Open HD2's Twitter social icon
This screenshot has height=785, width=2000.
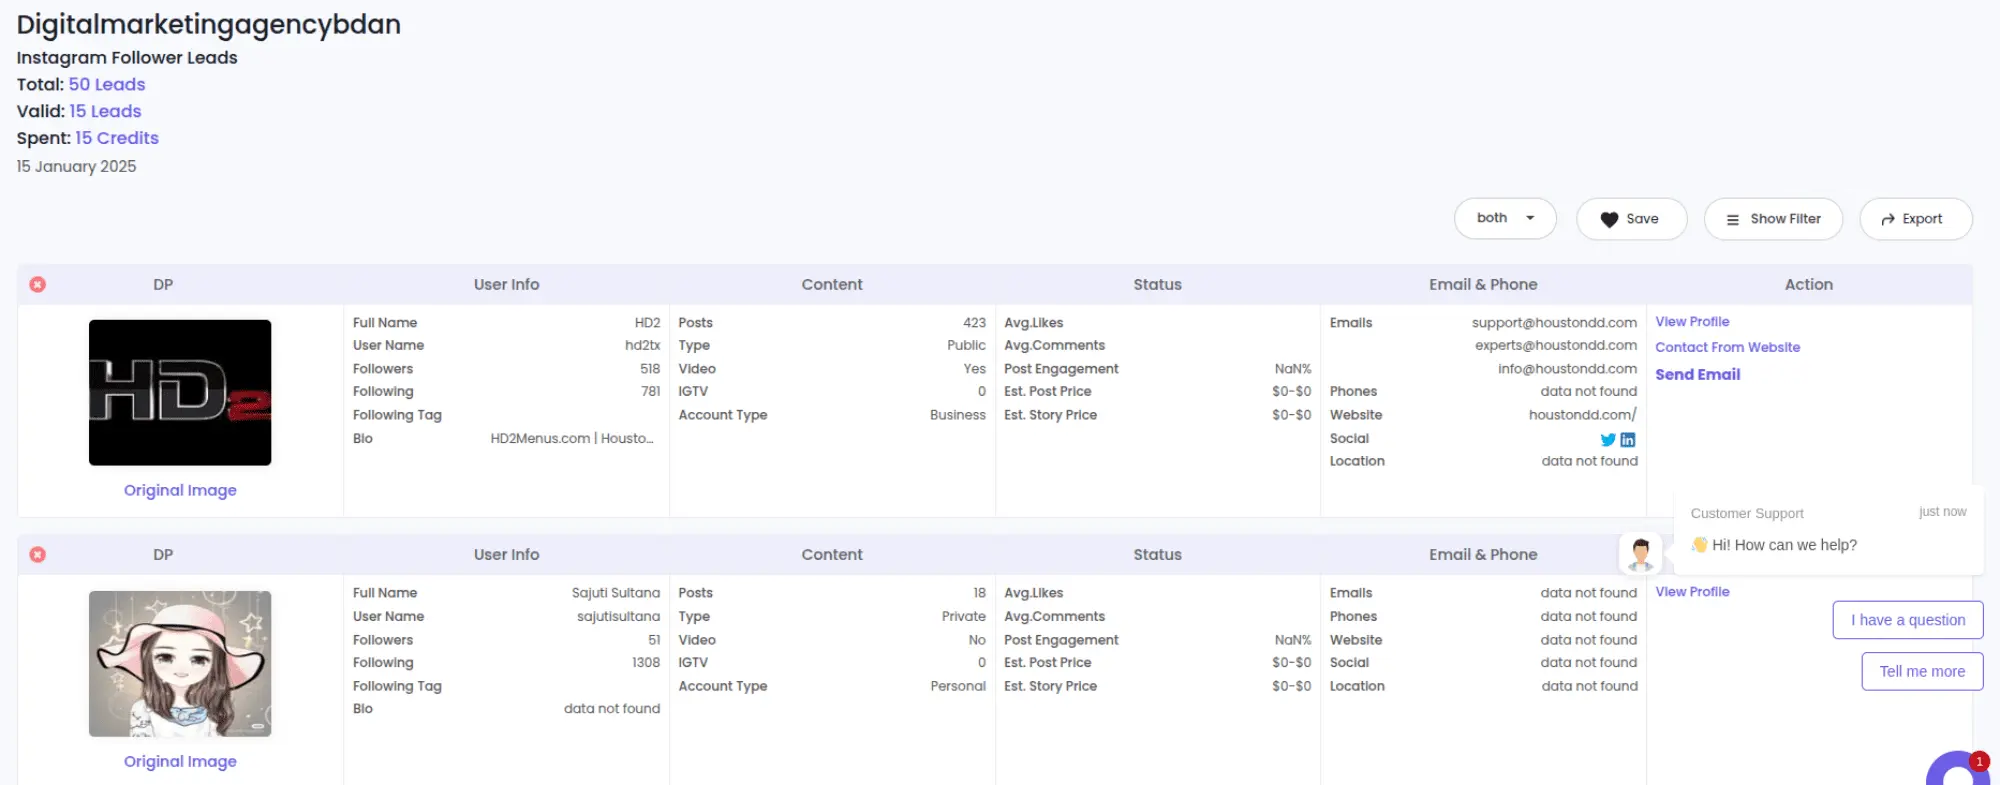(1608, 440)
